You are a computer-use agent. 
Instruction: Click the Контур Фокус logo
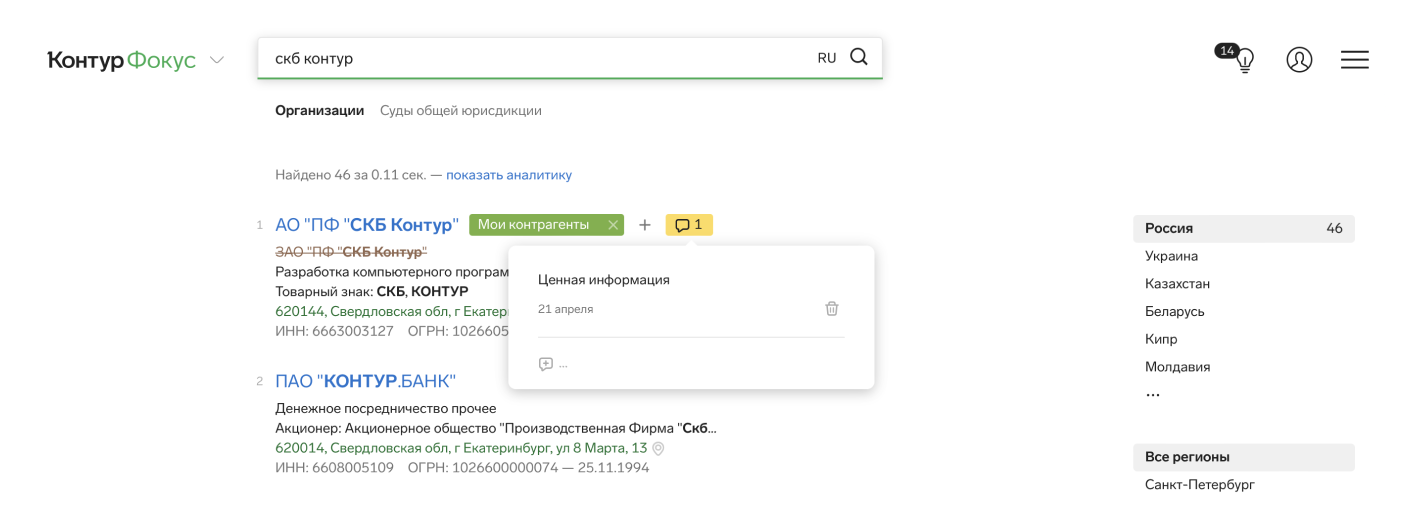point(121,61)
